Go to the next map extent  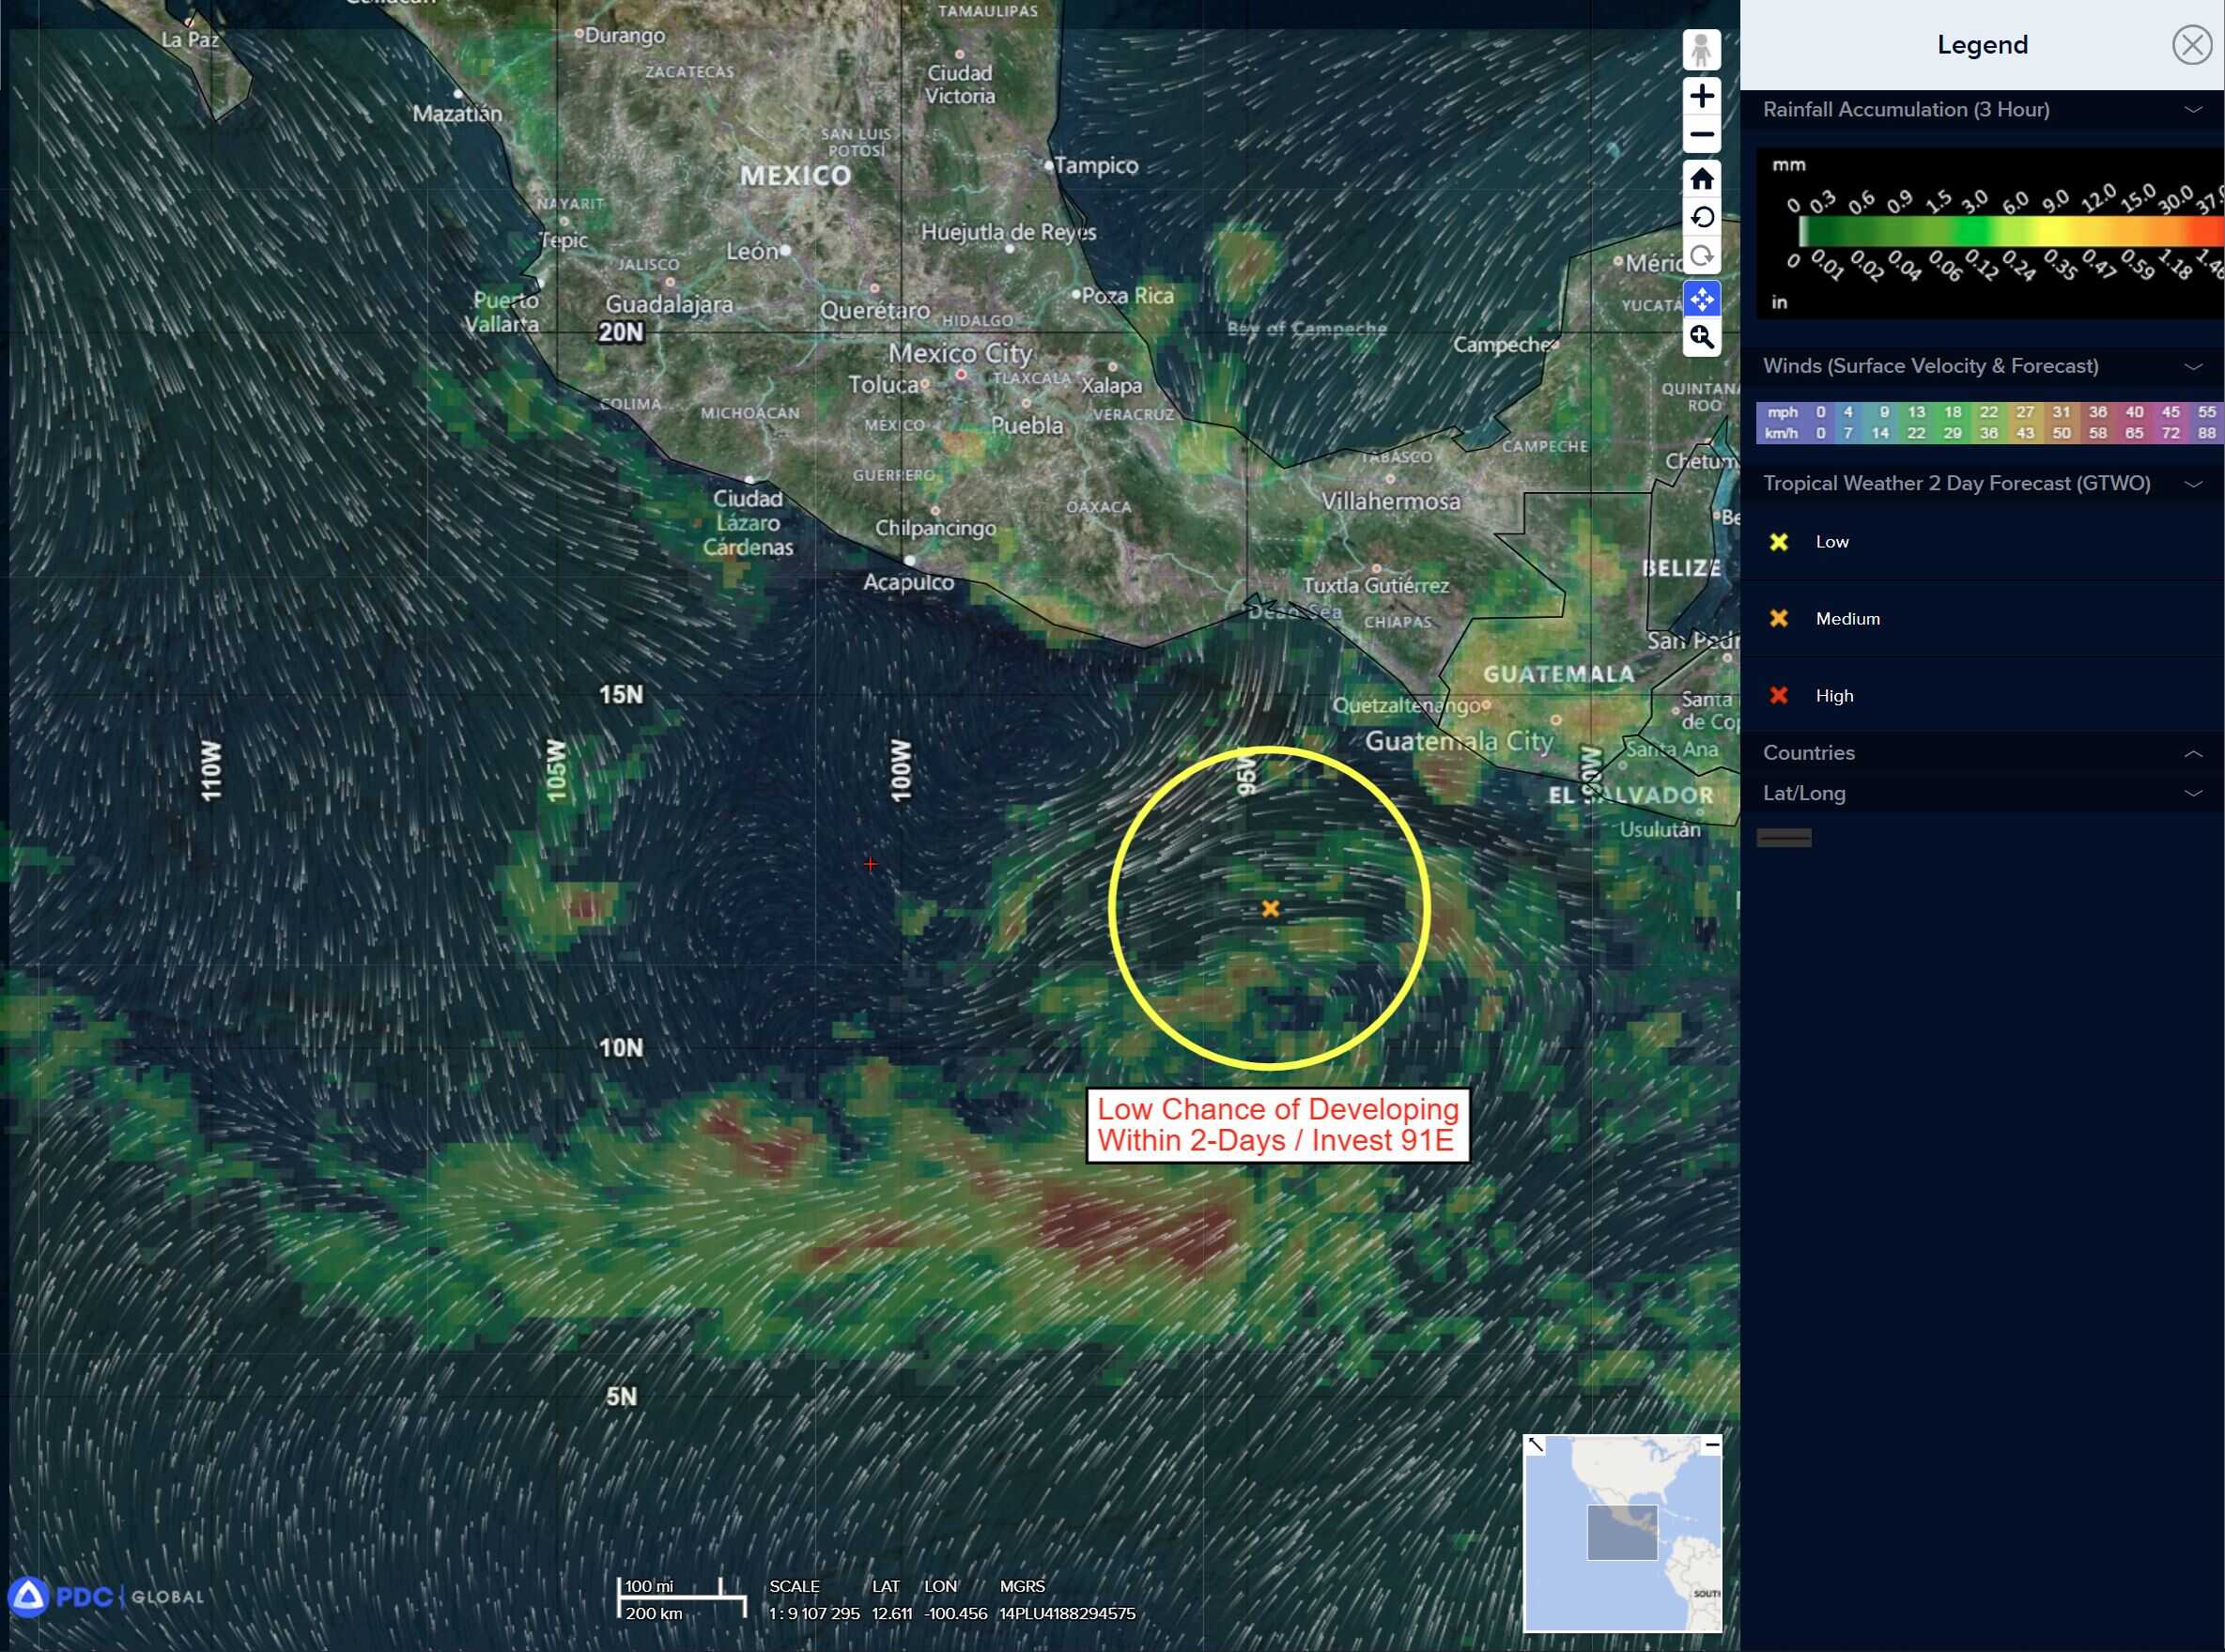[1701, 256]
